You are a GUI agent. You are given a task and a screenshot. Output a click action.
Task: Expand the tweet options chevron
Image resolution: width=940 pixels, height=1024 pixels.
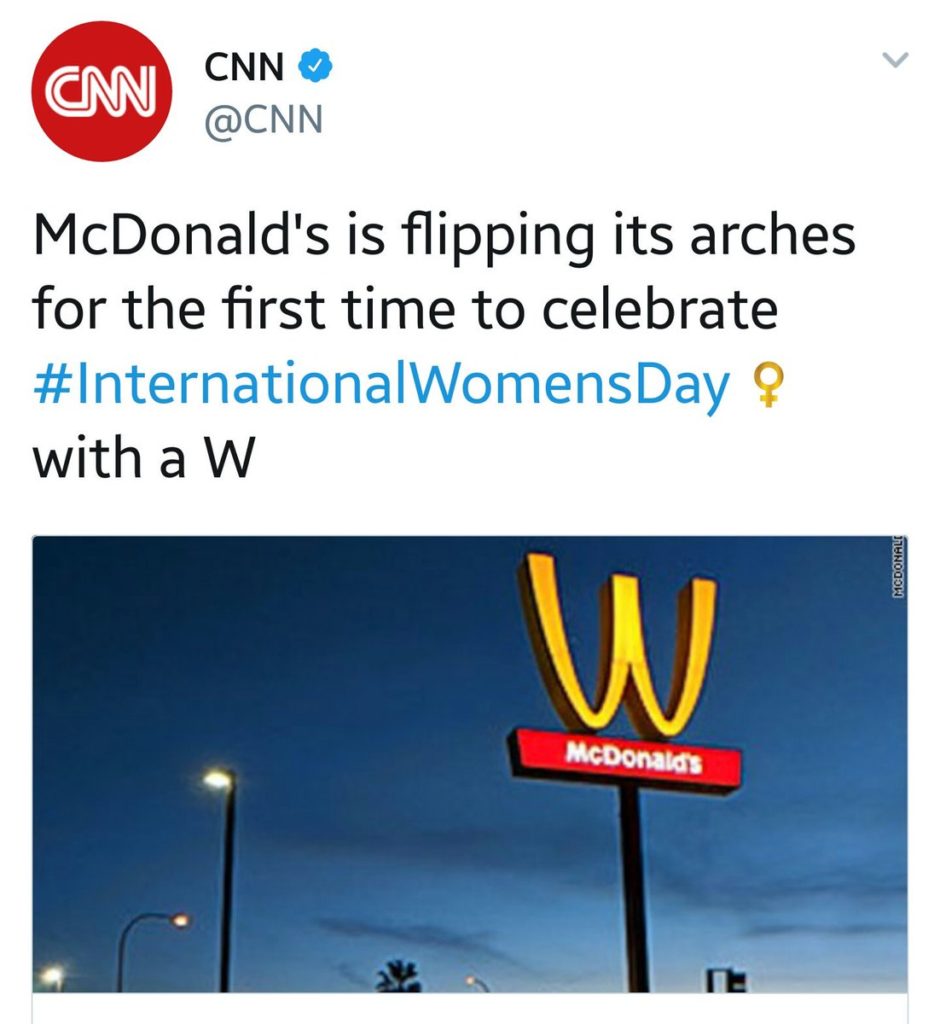pos(895,61)
